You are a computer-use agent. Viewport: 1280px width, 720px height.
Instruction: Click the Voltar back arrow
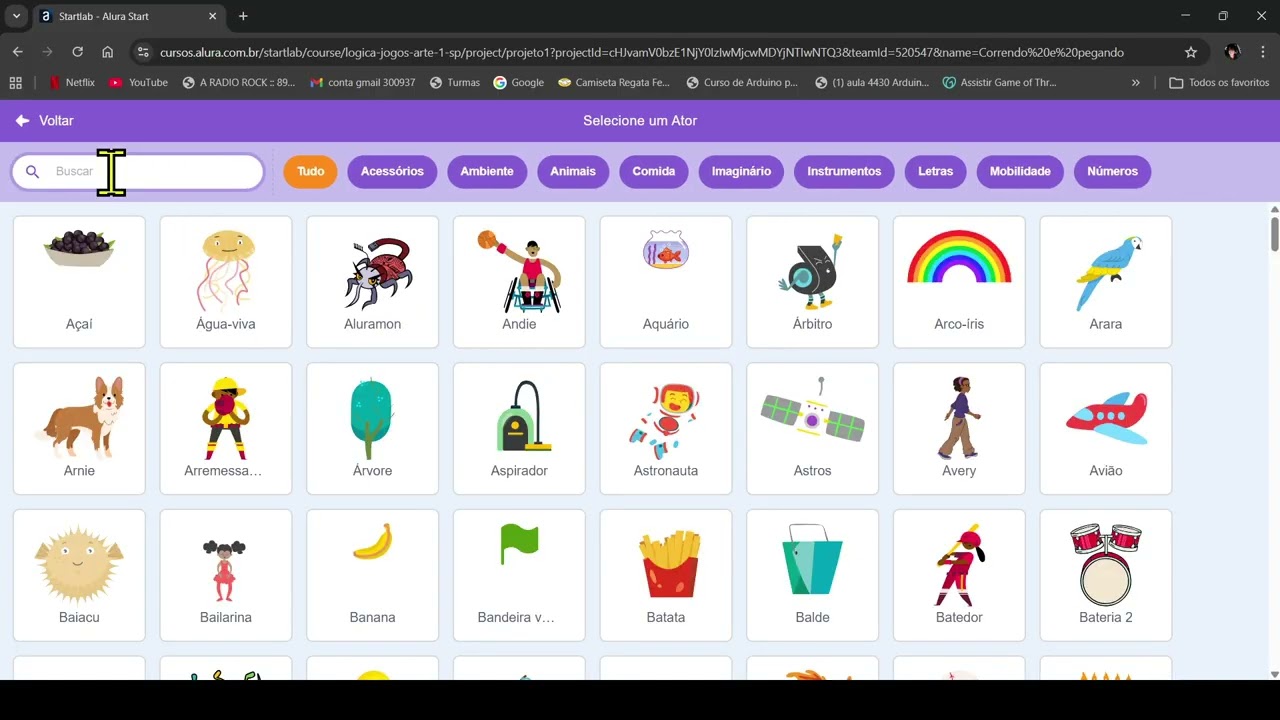[x=22, y=120]
